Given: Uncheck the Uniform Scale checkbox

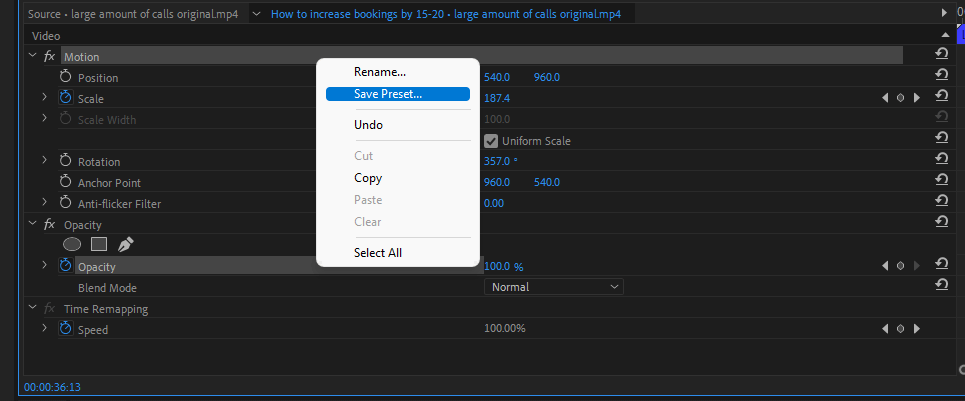Looking at the screenshot, I should [x=491, y=141].
